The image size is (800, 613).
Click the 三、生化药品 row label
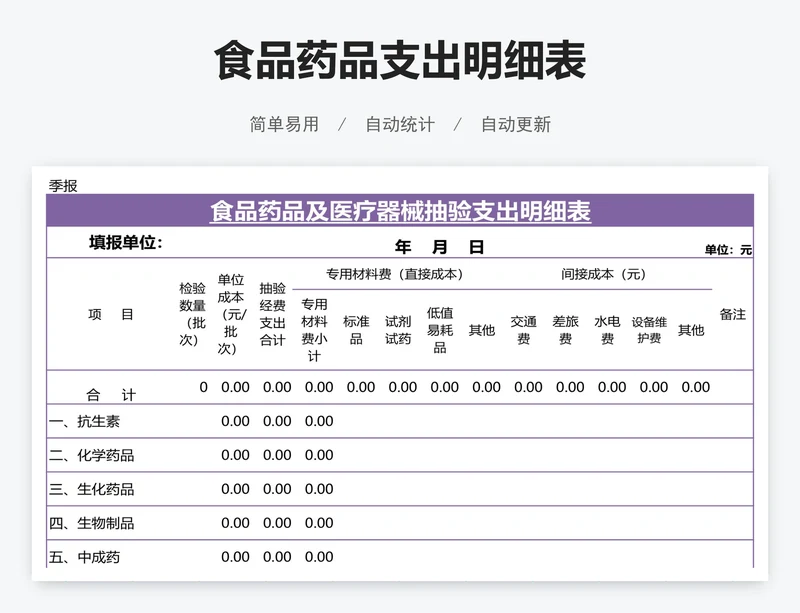tap(92, 489)
